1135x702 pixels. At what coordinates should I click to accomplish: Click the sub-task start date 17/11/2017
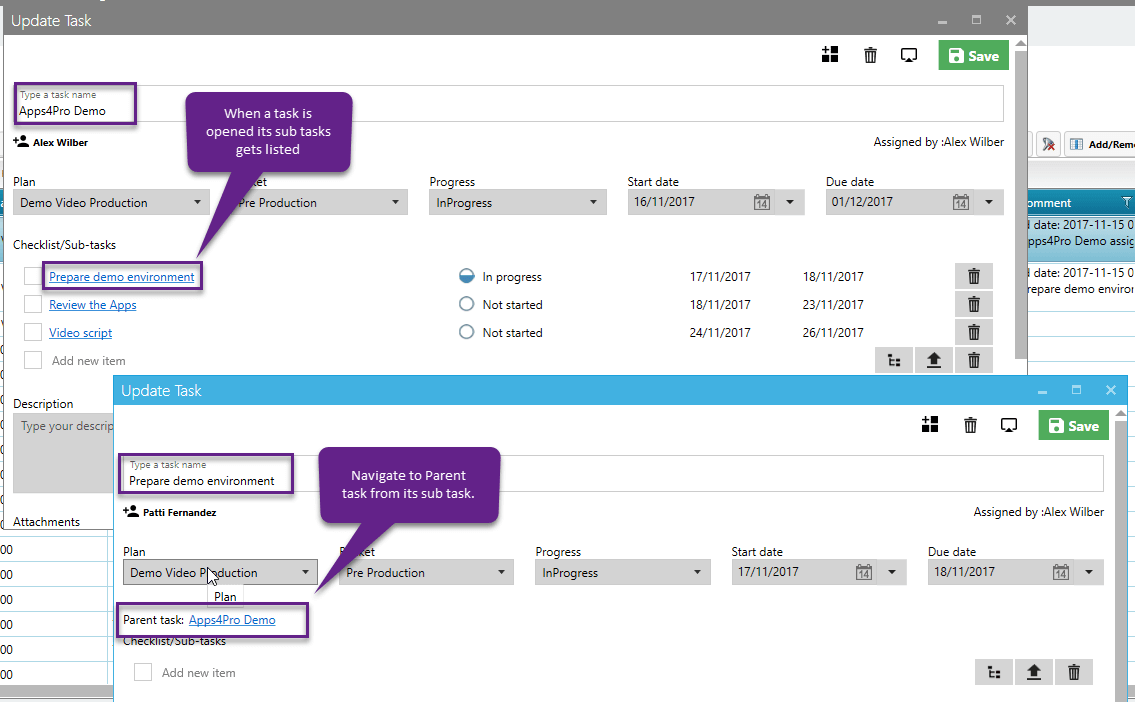720,276
